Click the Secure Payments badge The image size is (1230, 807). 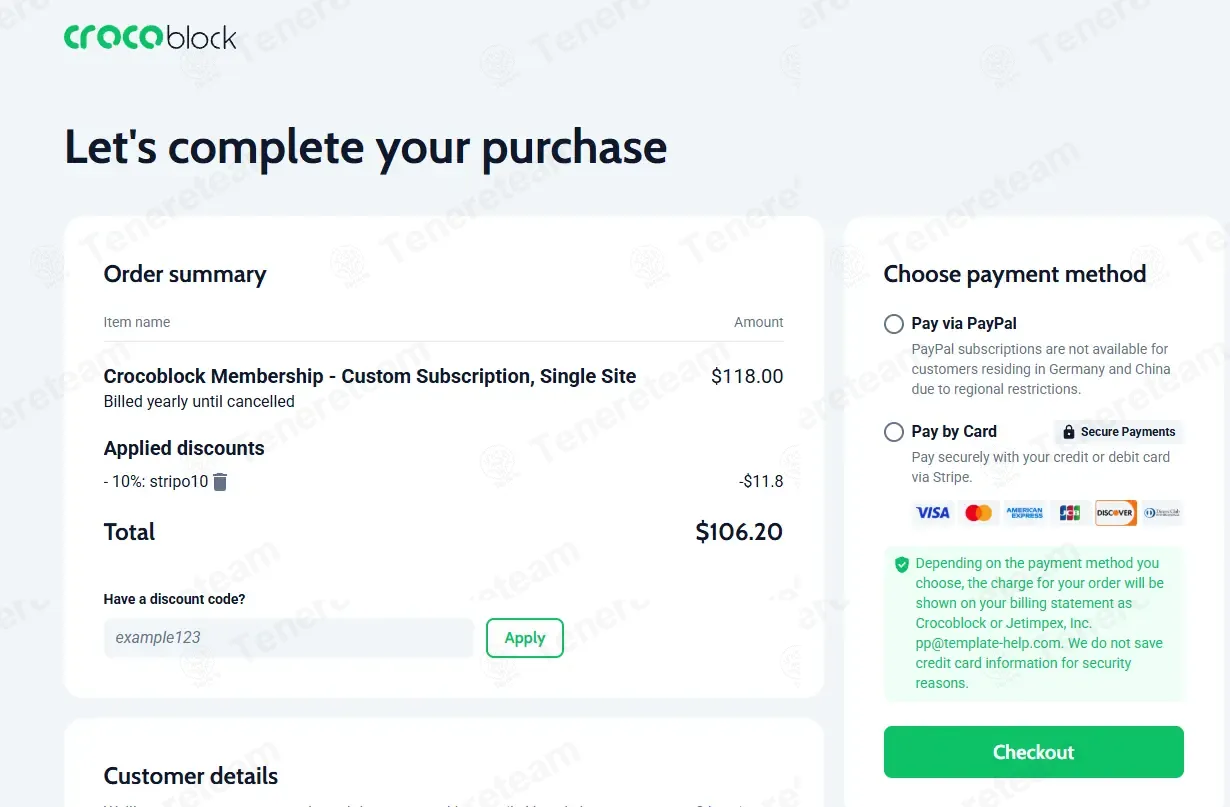[x=1119, y=432]
